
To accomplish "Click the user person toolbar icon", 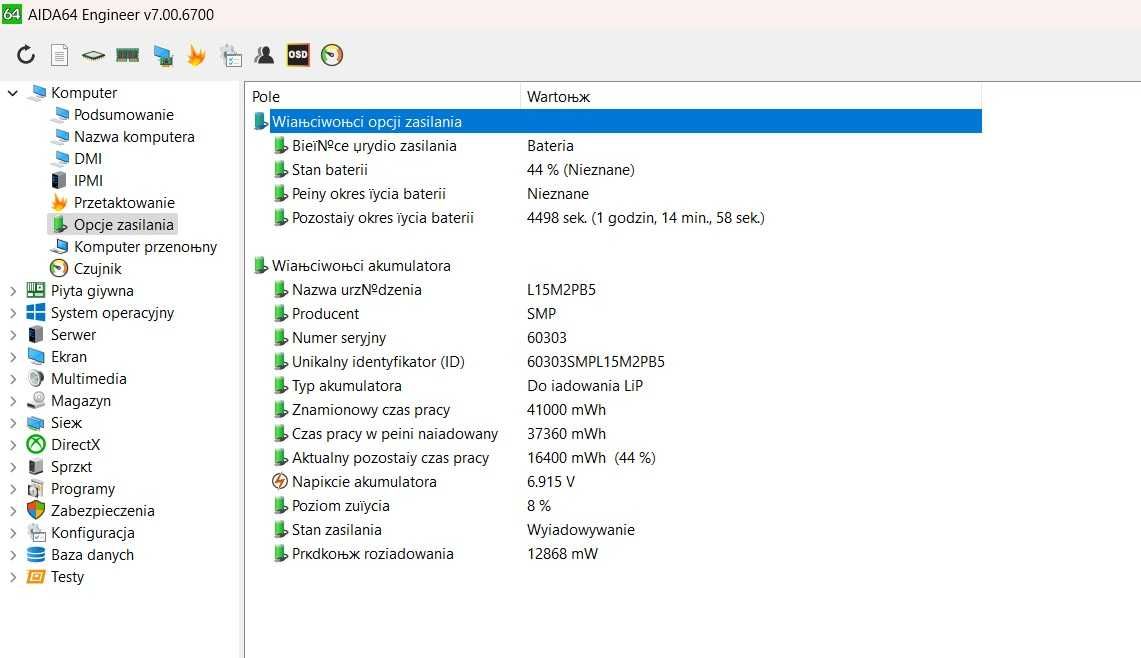I will [x=264, y=55].
